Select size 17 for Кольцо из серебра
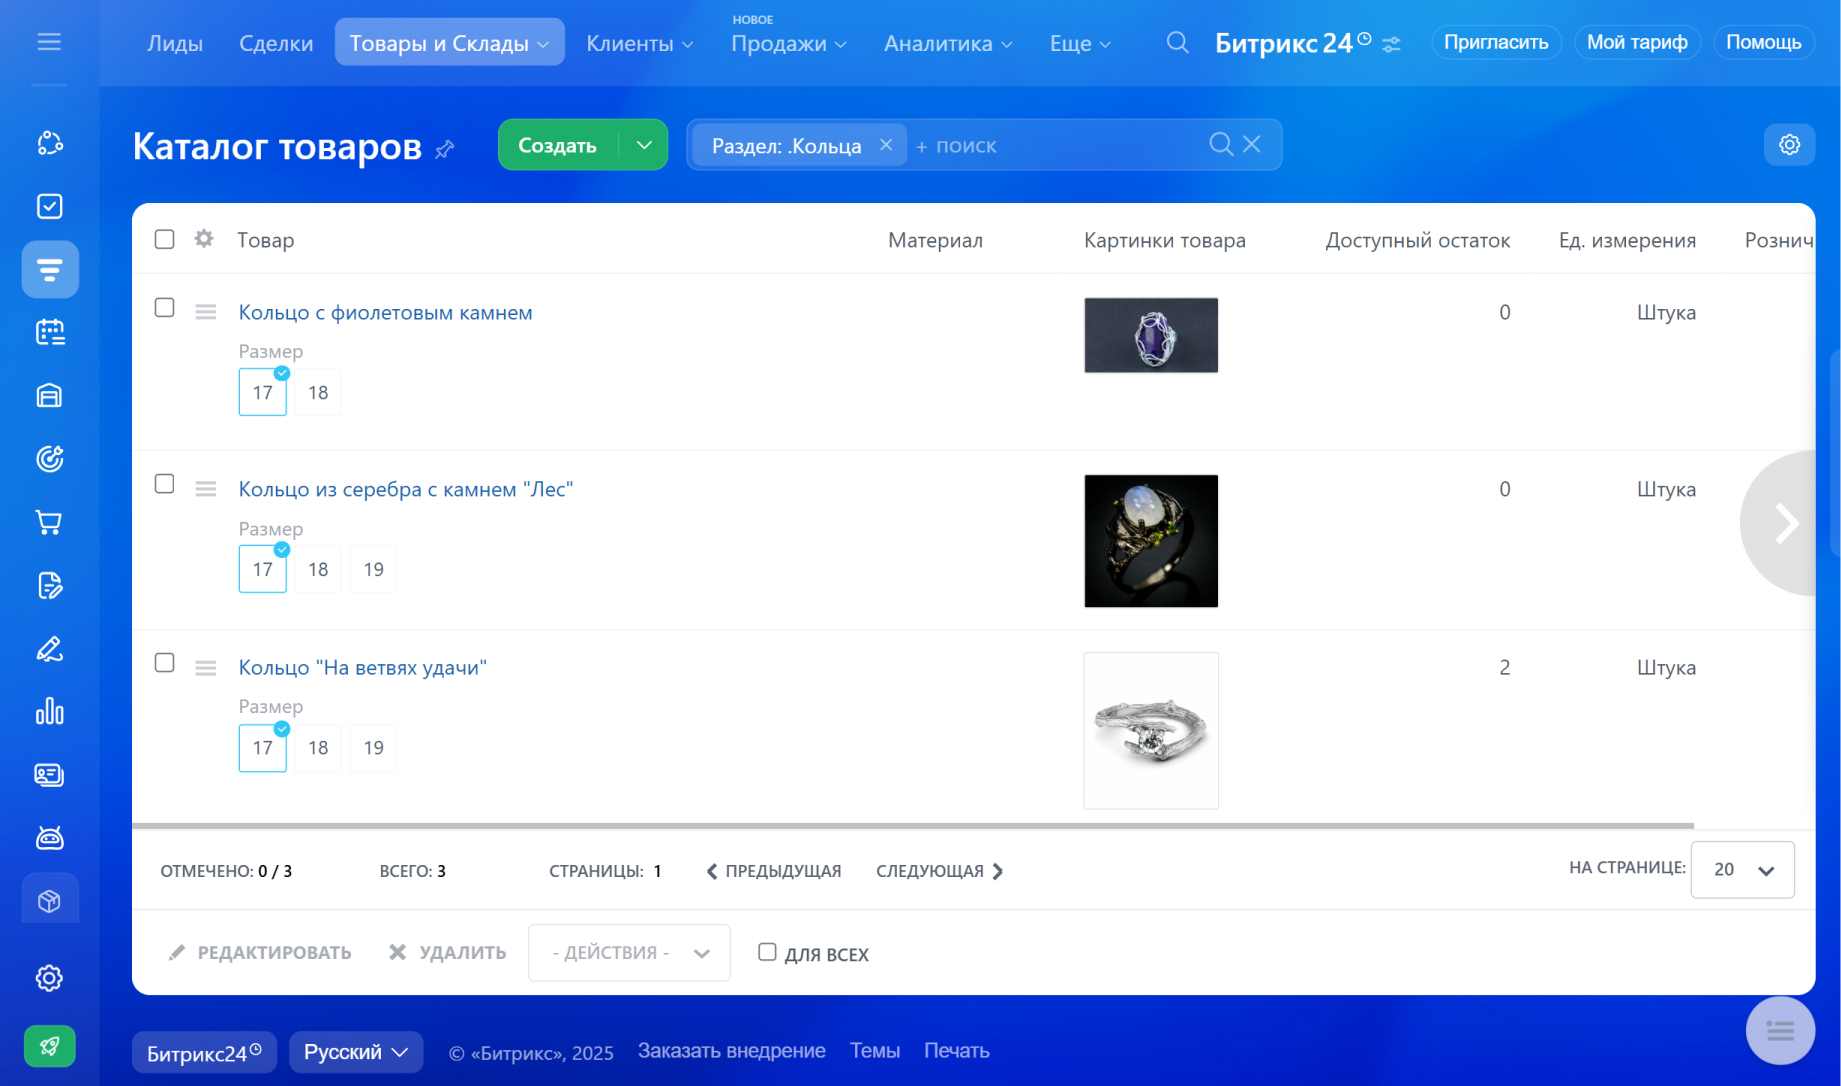The width and height of the screenshot is (1841, 1086). [x=263, y=569]
